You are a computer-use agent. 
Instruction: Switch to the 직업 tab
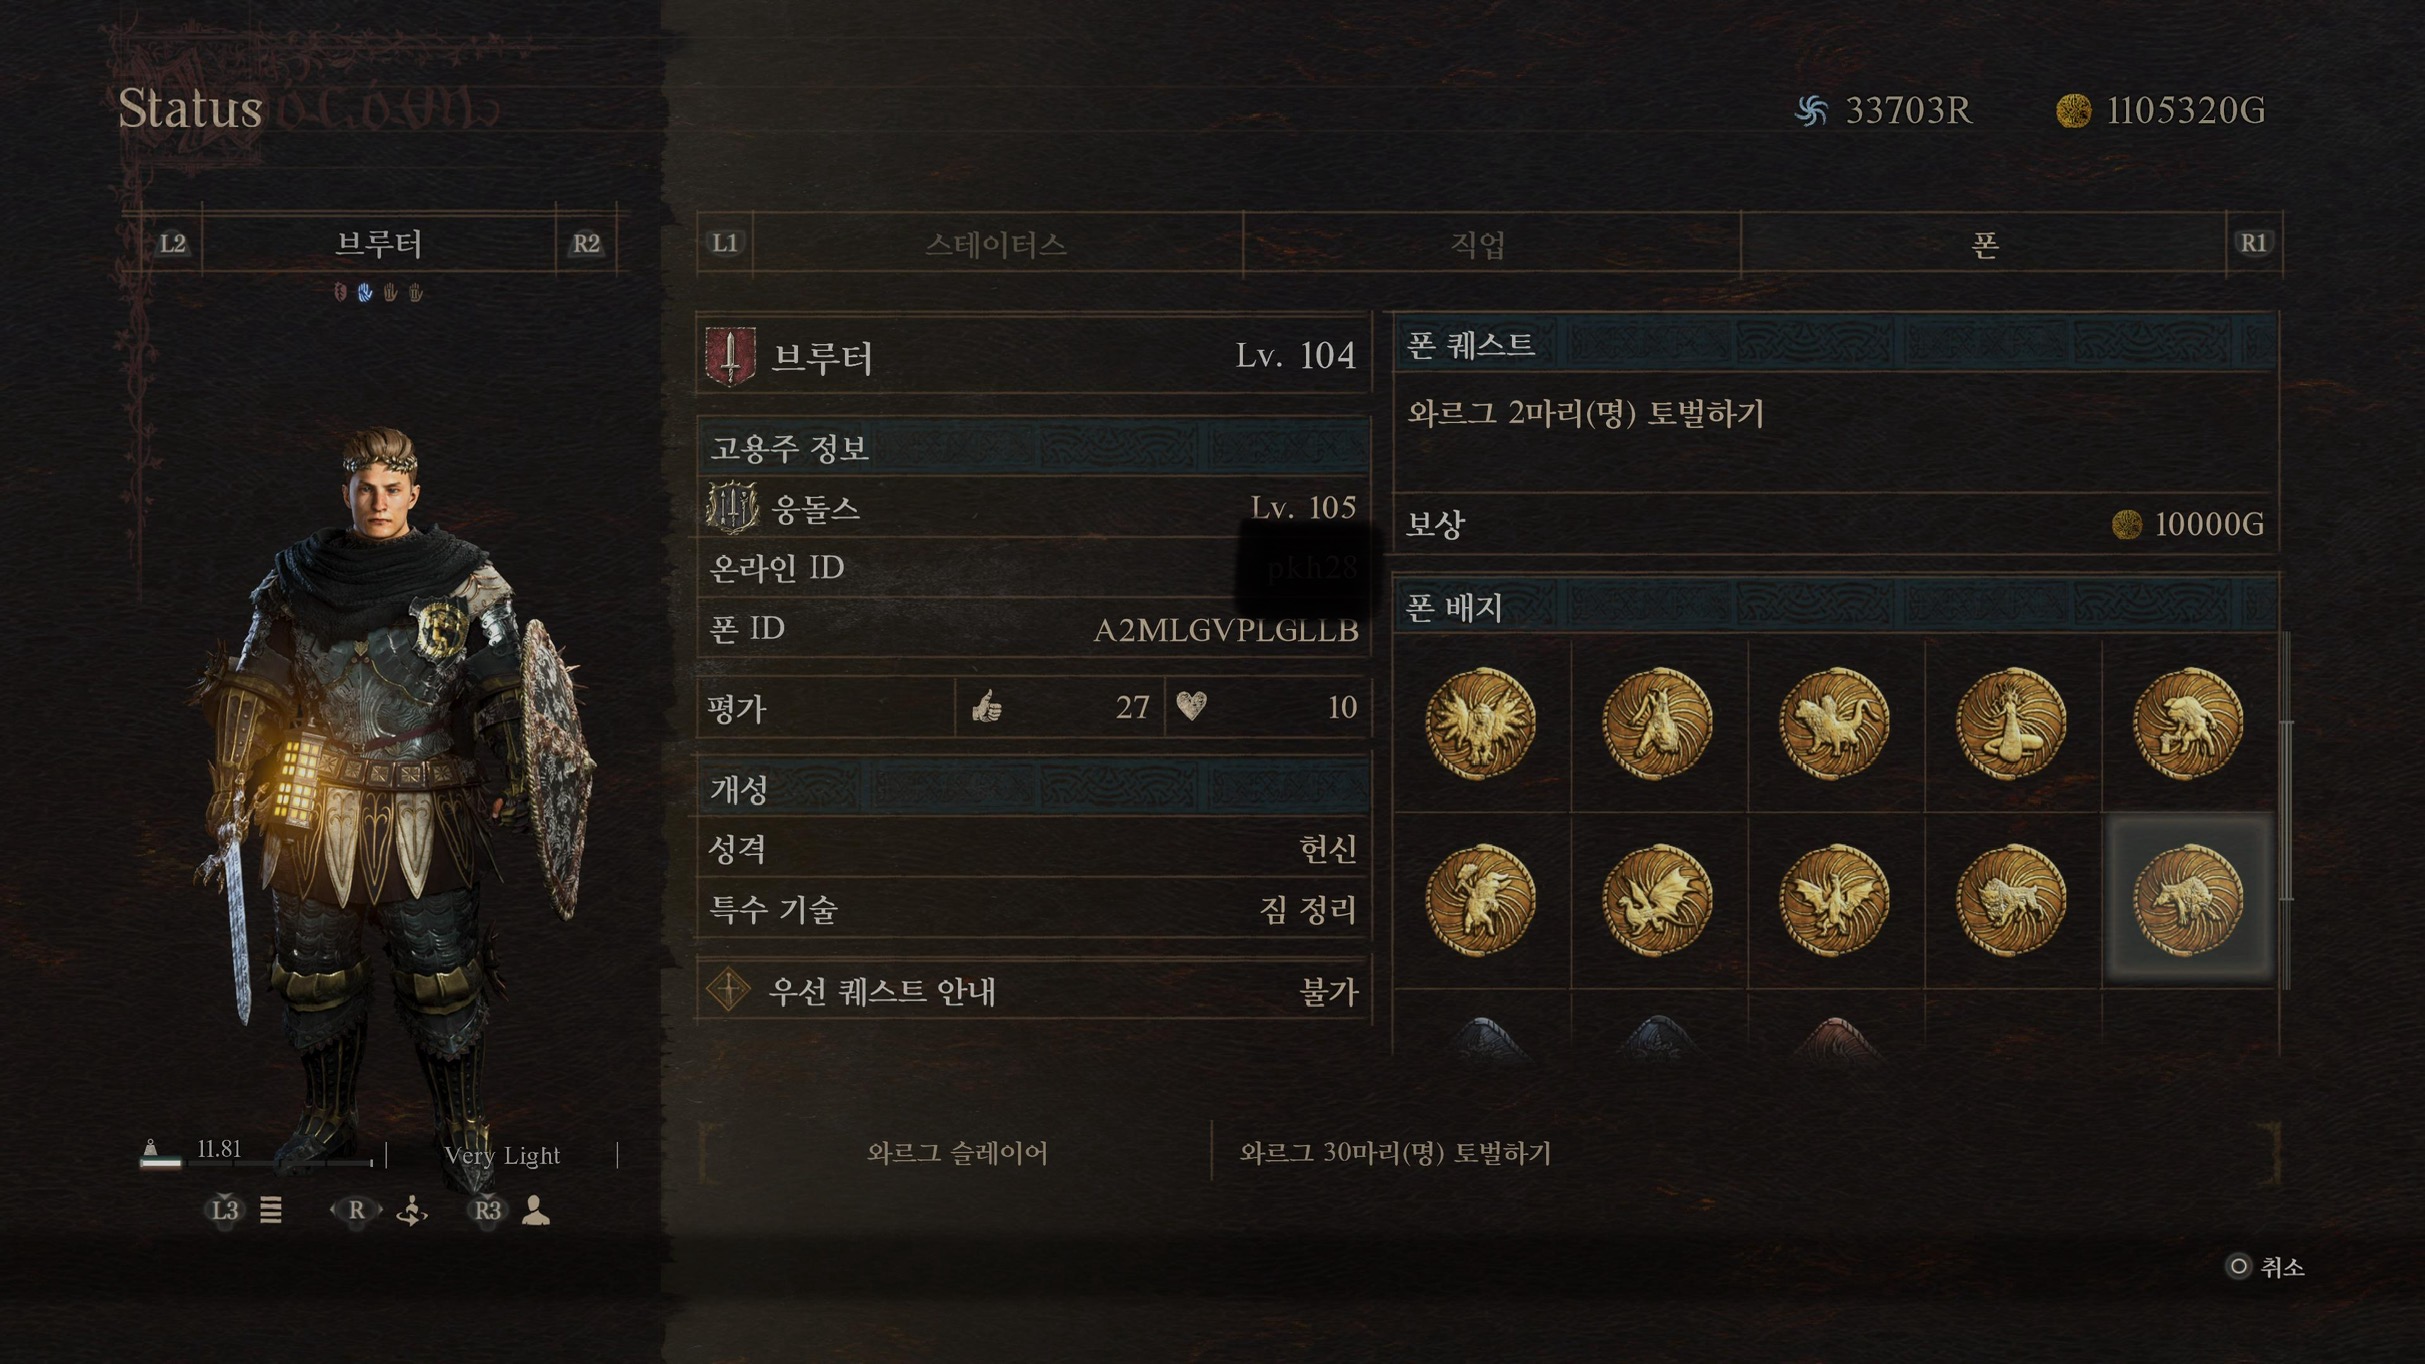coord(1479,244)
